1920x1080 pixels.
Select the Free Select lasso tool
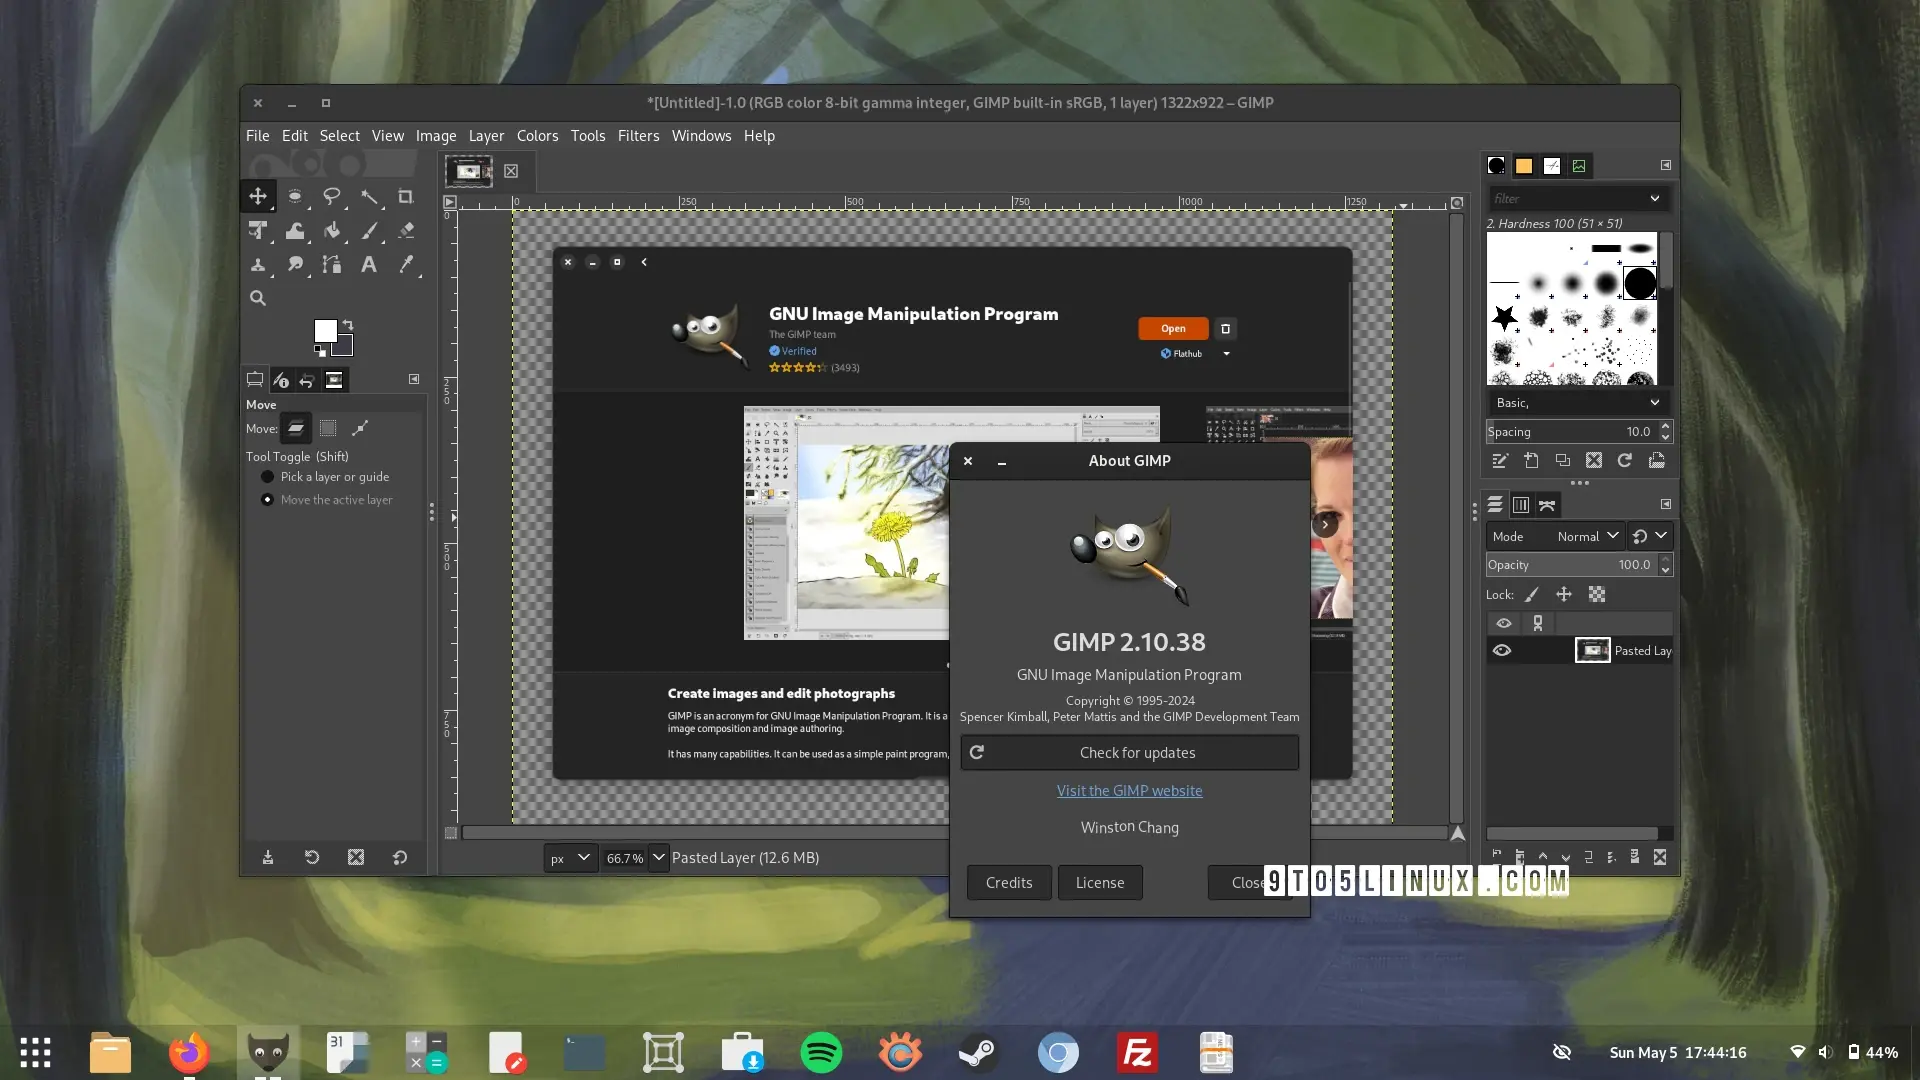click(332, 196)
